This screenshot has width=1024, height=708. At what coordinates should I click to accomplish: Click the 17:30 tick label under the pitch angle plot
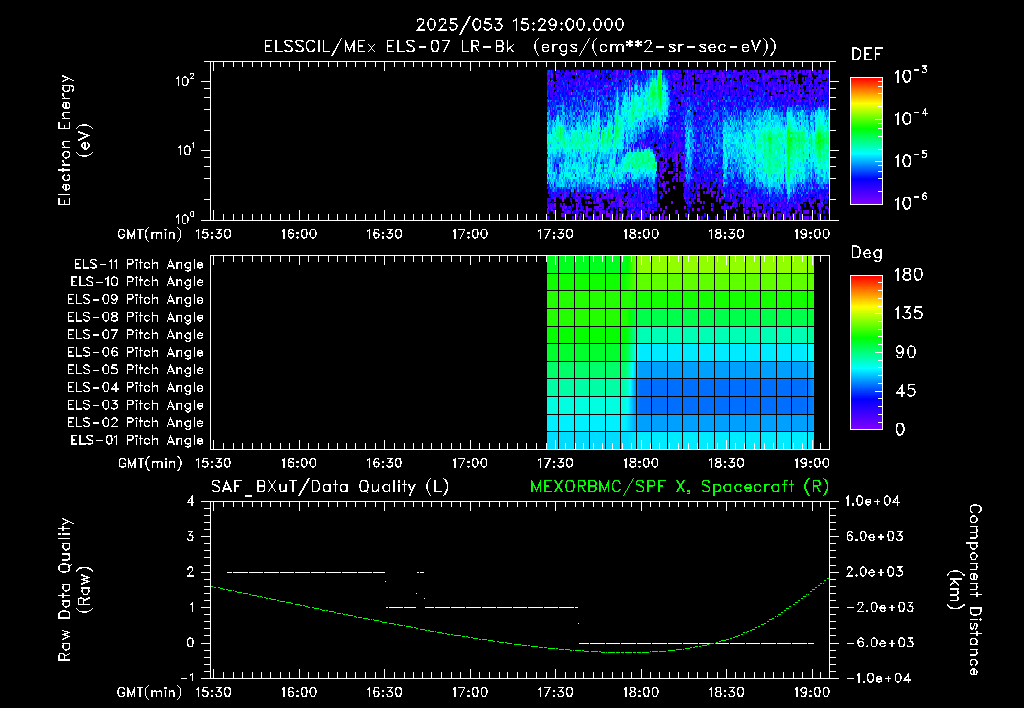555,463
